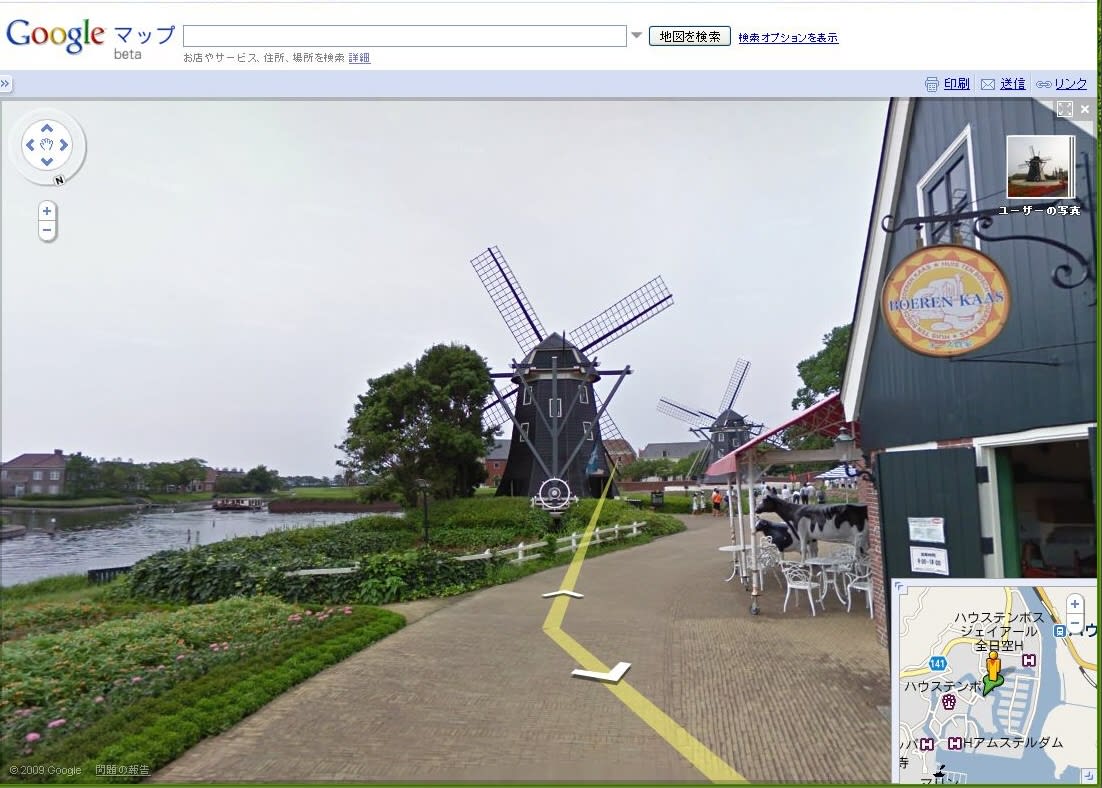1102x788 pixels.
Task: Expand the collapsed left side panel
Action: [6, 84]
